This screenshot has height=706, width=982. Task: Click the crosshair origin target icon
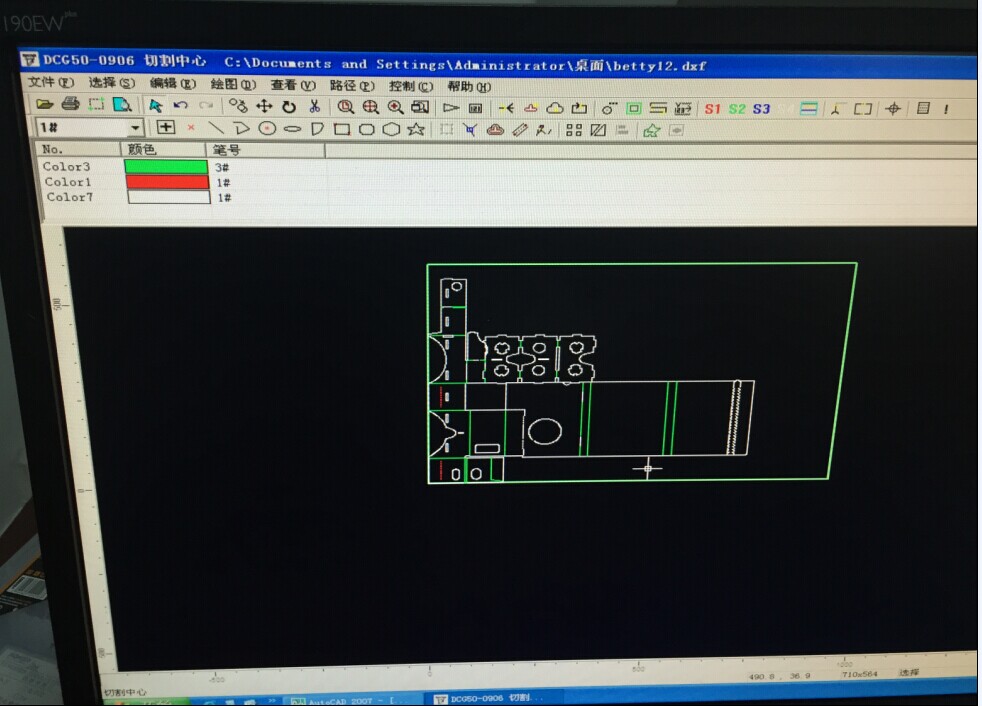pyautogui.click(x=893, y=109)
